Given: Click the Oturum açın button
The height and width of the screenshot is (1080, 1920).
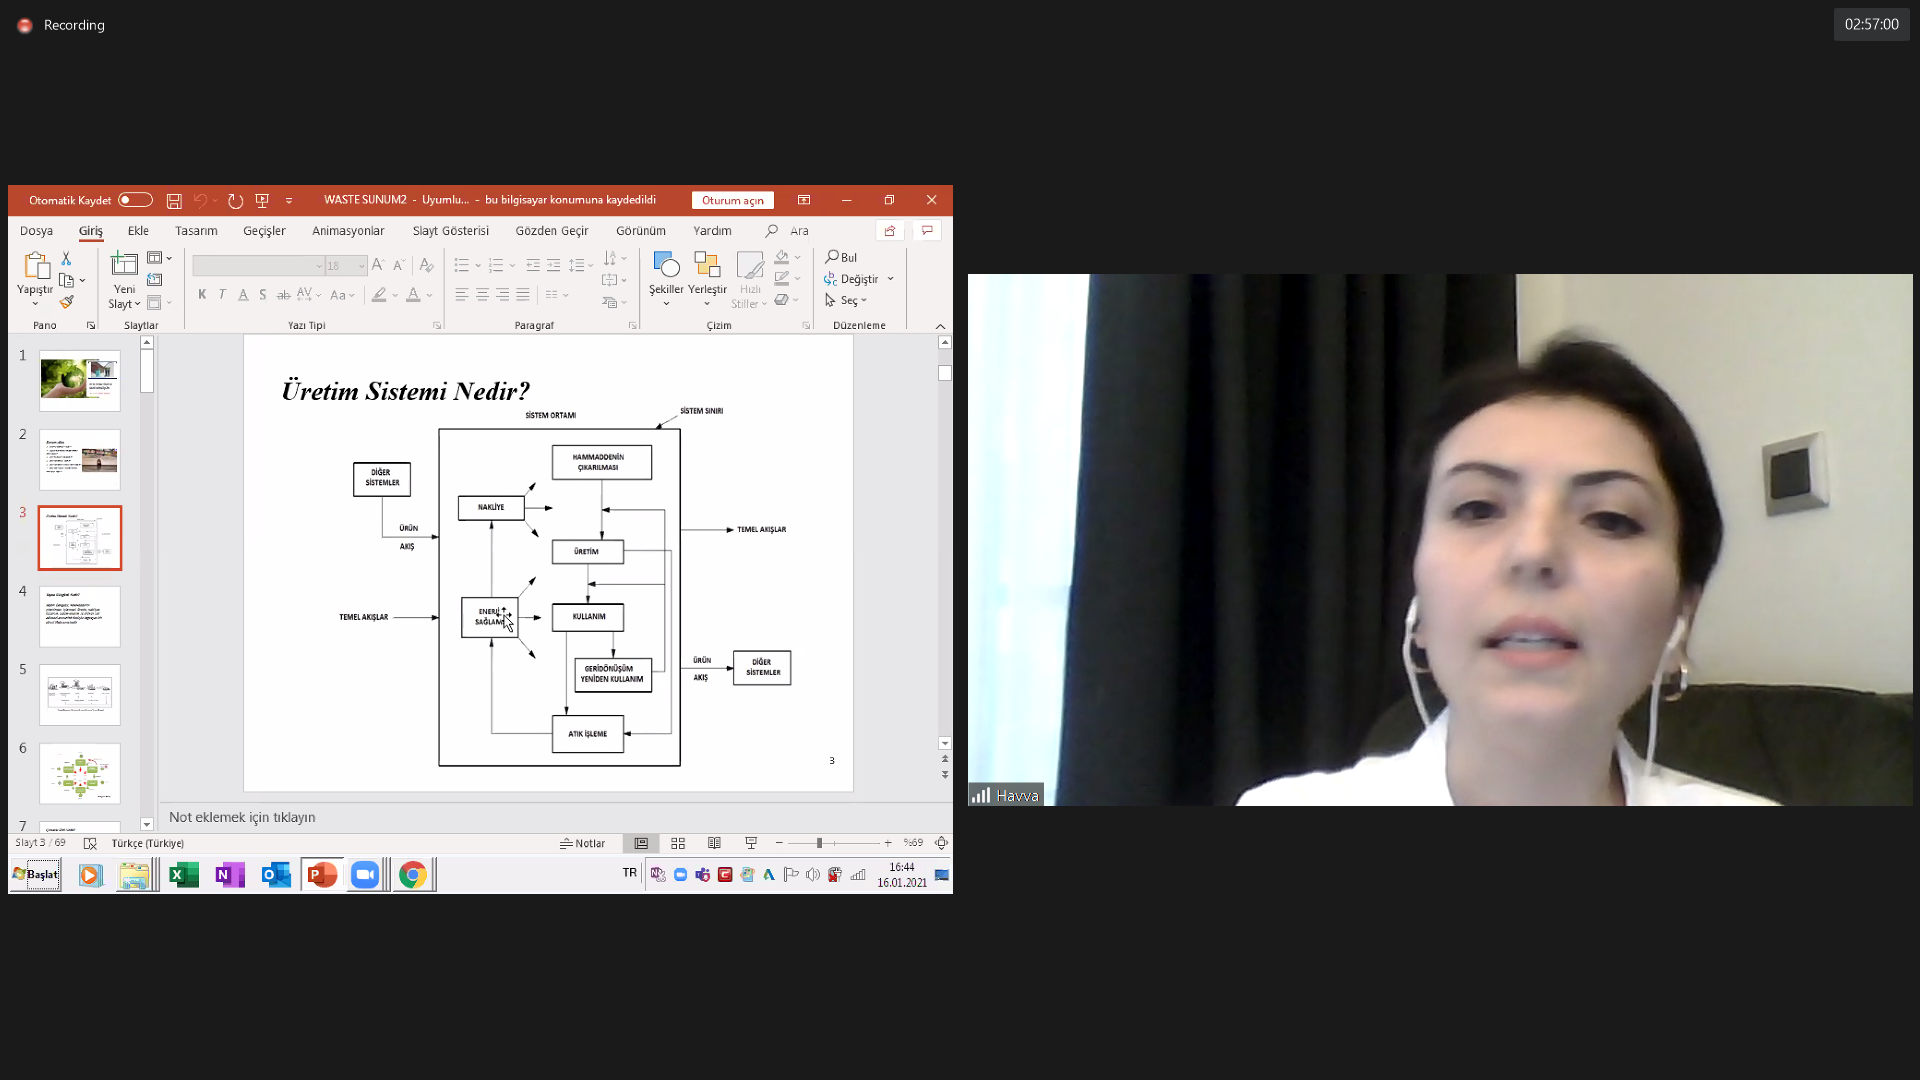Looking at the screenshot, I should point(733,200).
